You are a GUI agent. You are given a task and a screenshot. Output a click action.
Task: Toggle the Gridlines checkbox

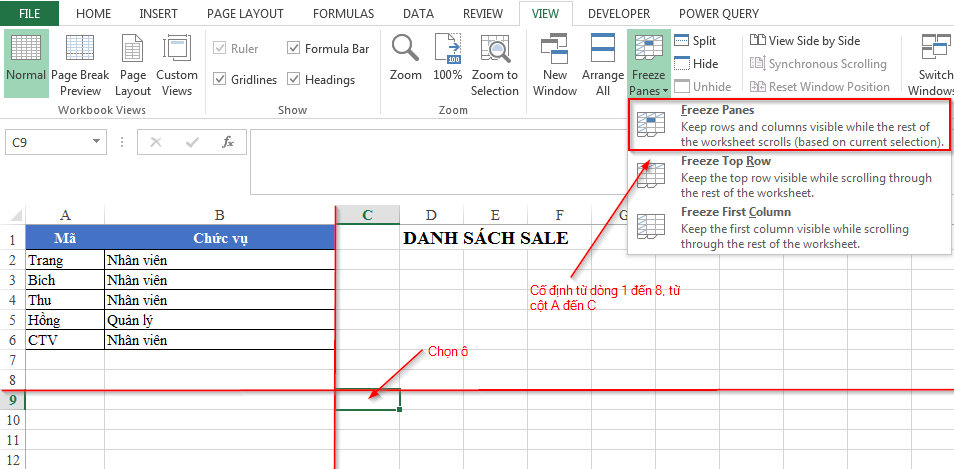220,80
